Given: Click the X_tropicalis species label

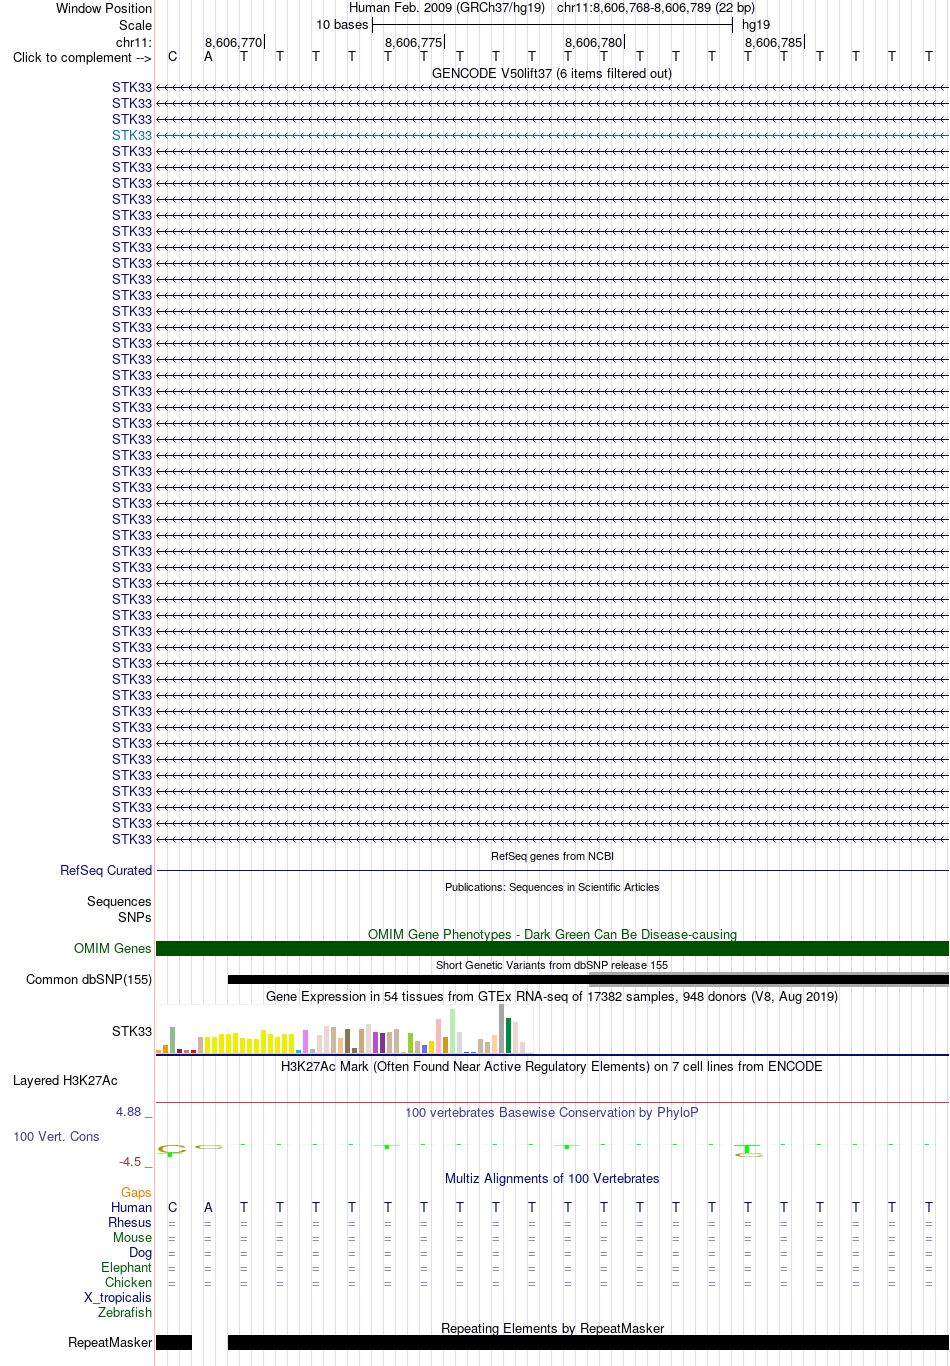Looking at the screenshot, I should (x=118, y=1297).
